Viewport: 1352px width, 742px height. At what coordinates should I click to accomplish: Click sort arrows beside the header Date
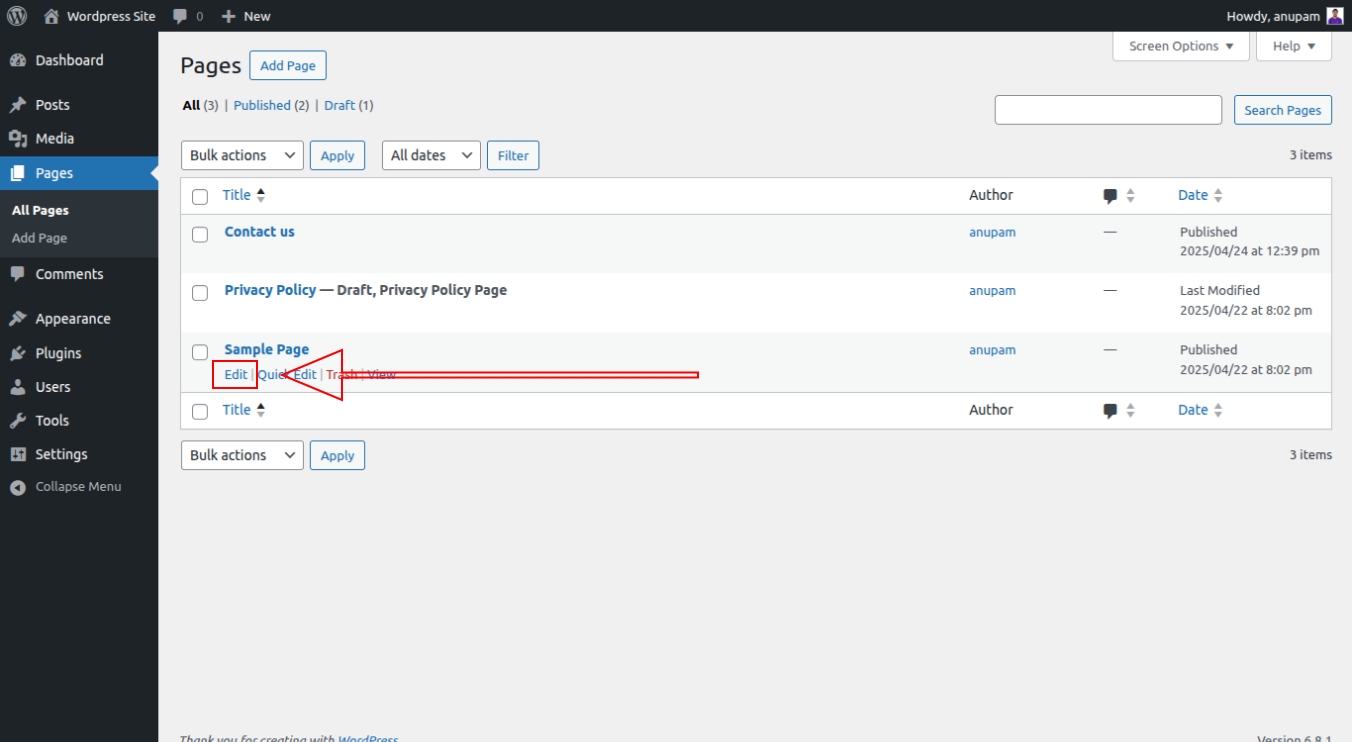click(x=1218, y=196)
